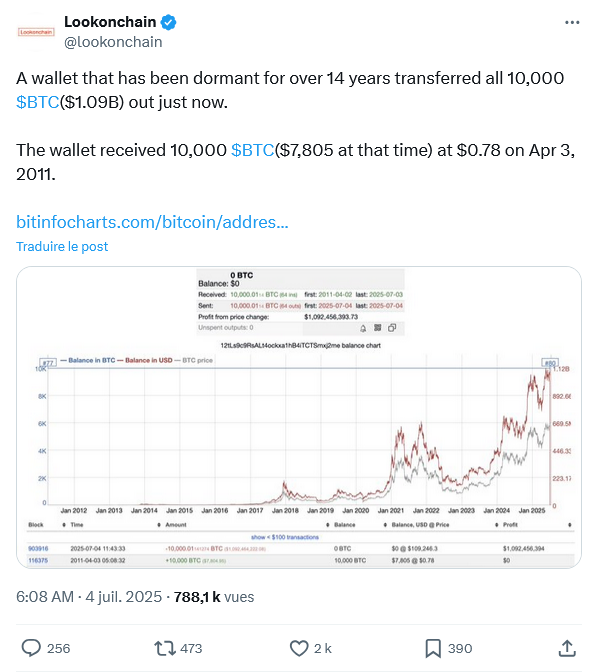Click the blue verified badge

pyautogui.click(x=168, y=22)
